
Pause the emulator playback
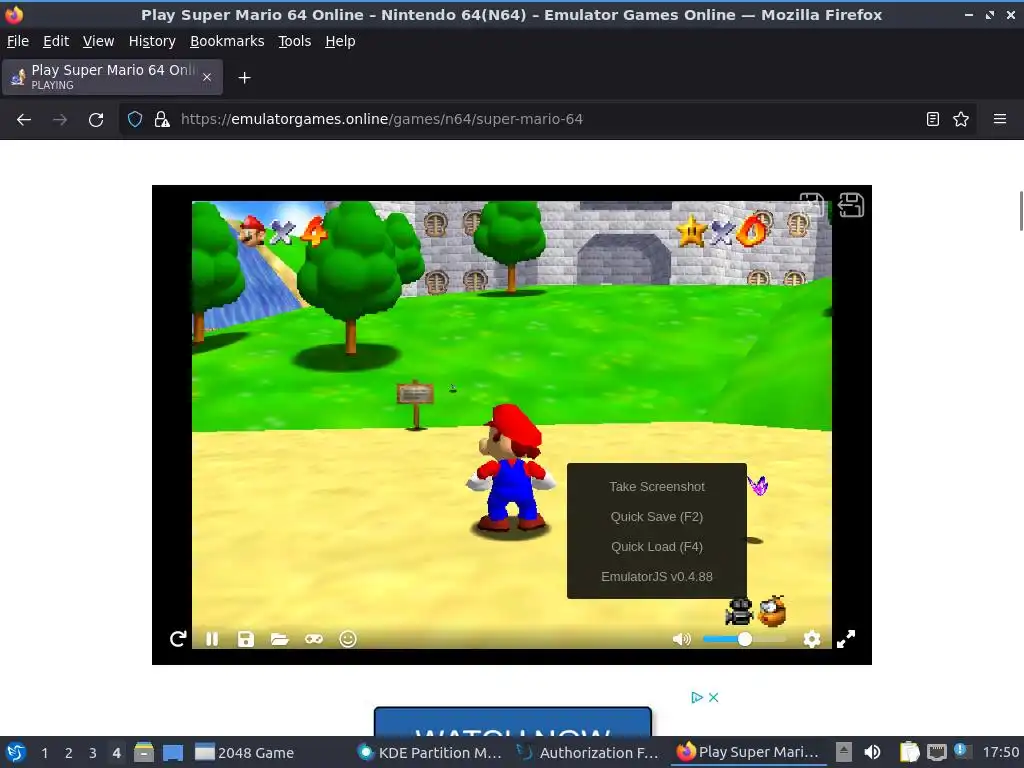[212, 639]
